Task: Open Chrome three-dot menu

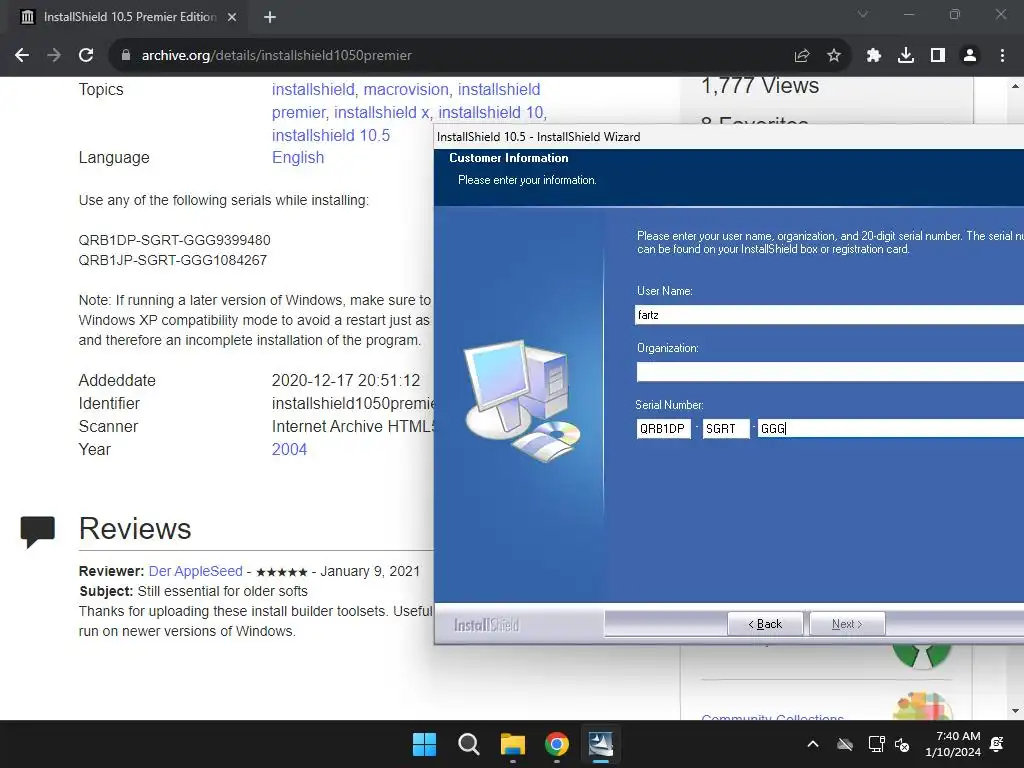Action: pos(1002,56)
